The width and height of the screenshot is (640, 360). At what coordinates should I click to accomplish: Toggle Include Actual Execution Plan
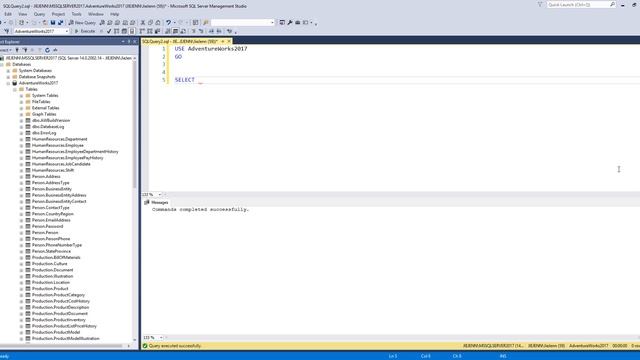click(x=142, y=31)
